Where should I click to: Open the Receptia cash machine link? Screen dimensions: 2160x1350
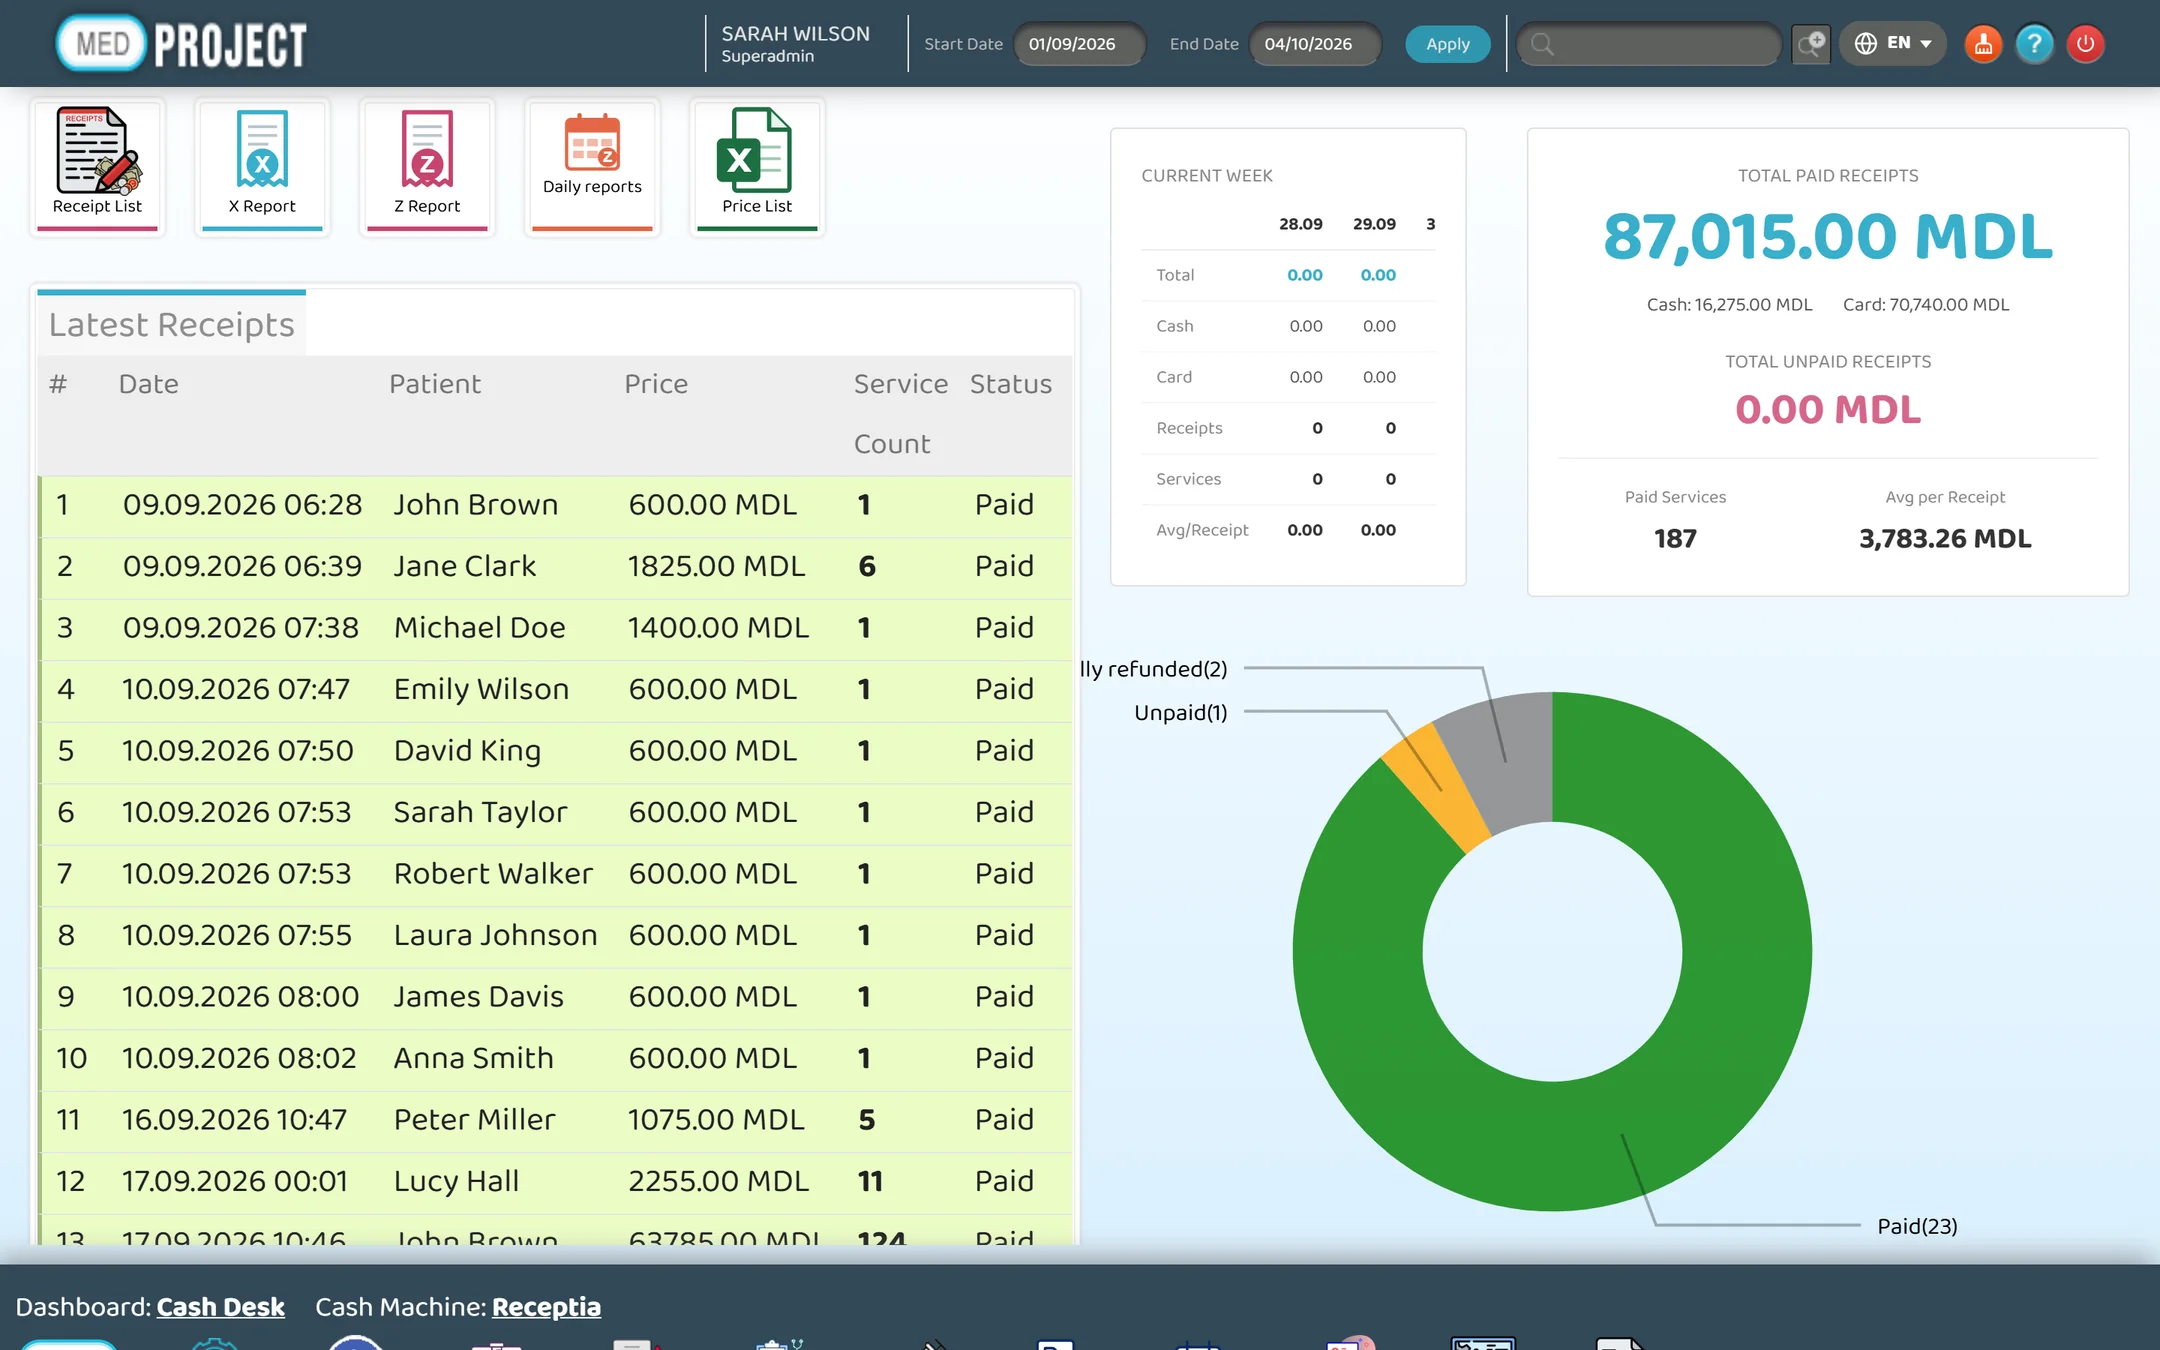click(546, 1307)
